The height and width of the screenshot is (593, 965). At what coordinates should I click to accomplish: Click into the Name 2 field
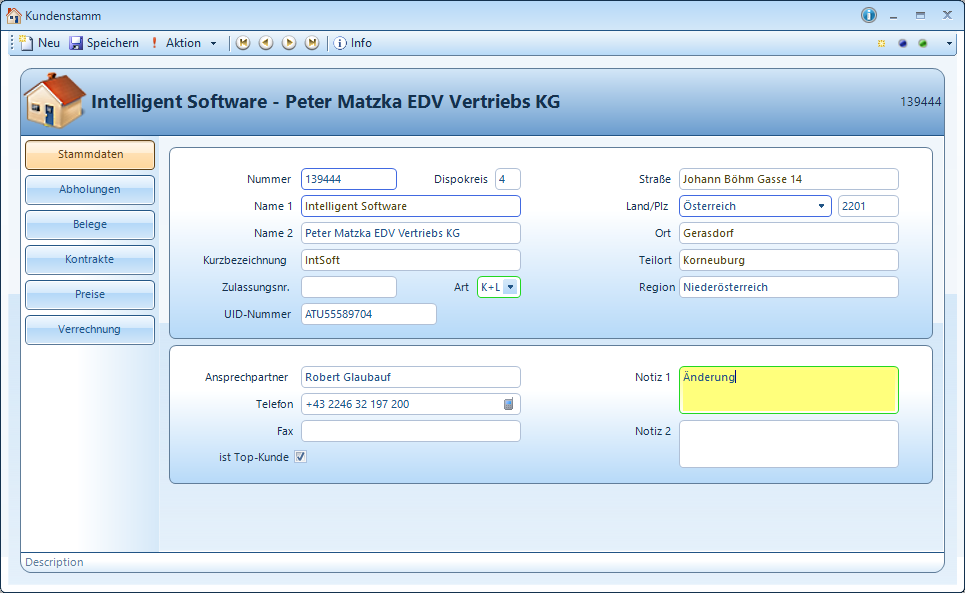click(x=410, y=233)
